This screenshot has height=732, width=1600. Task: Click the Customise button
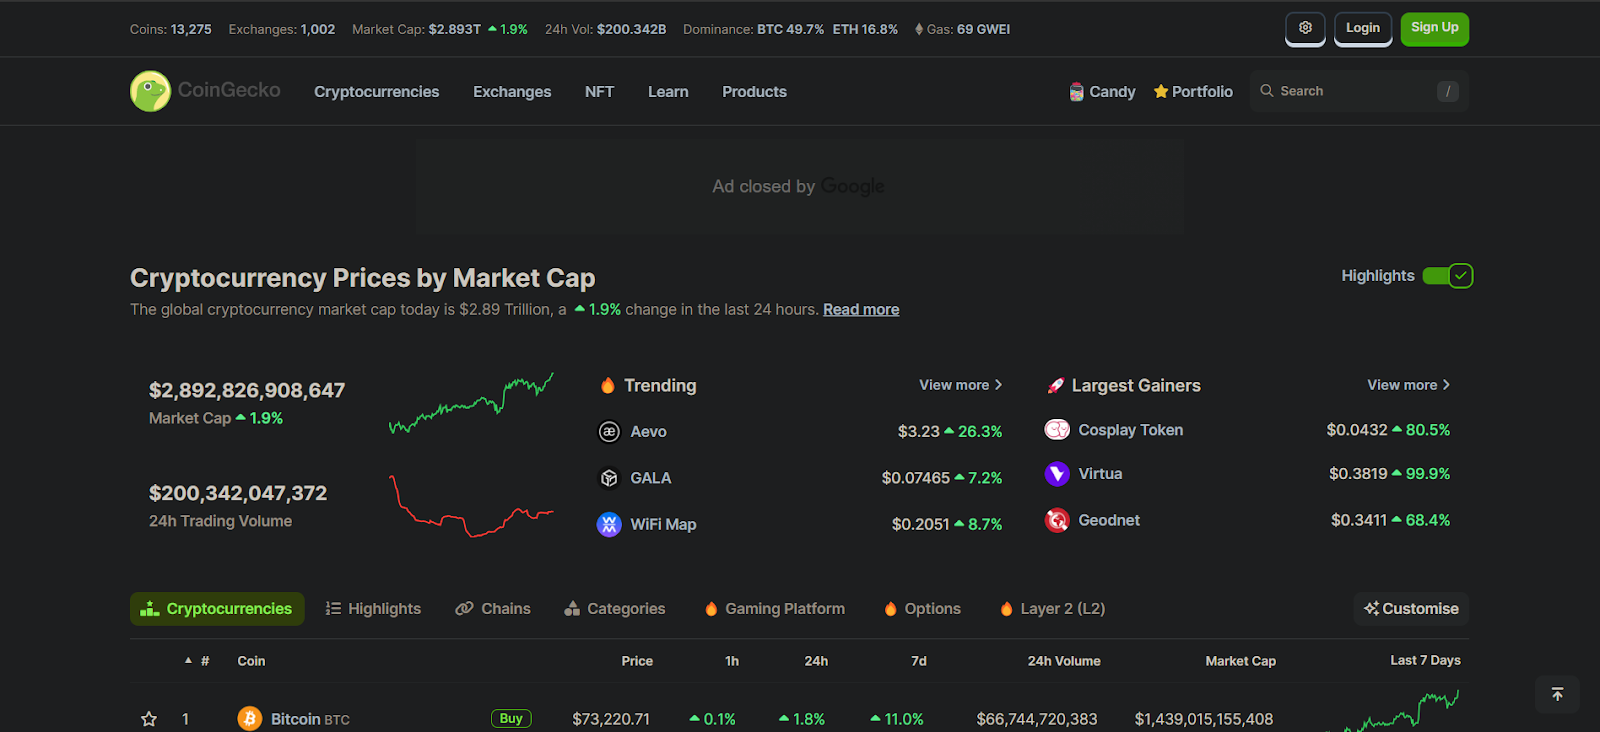click(x=1411, y=608)
